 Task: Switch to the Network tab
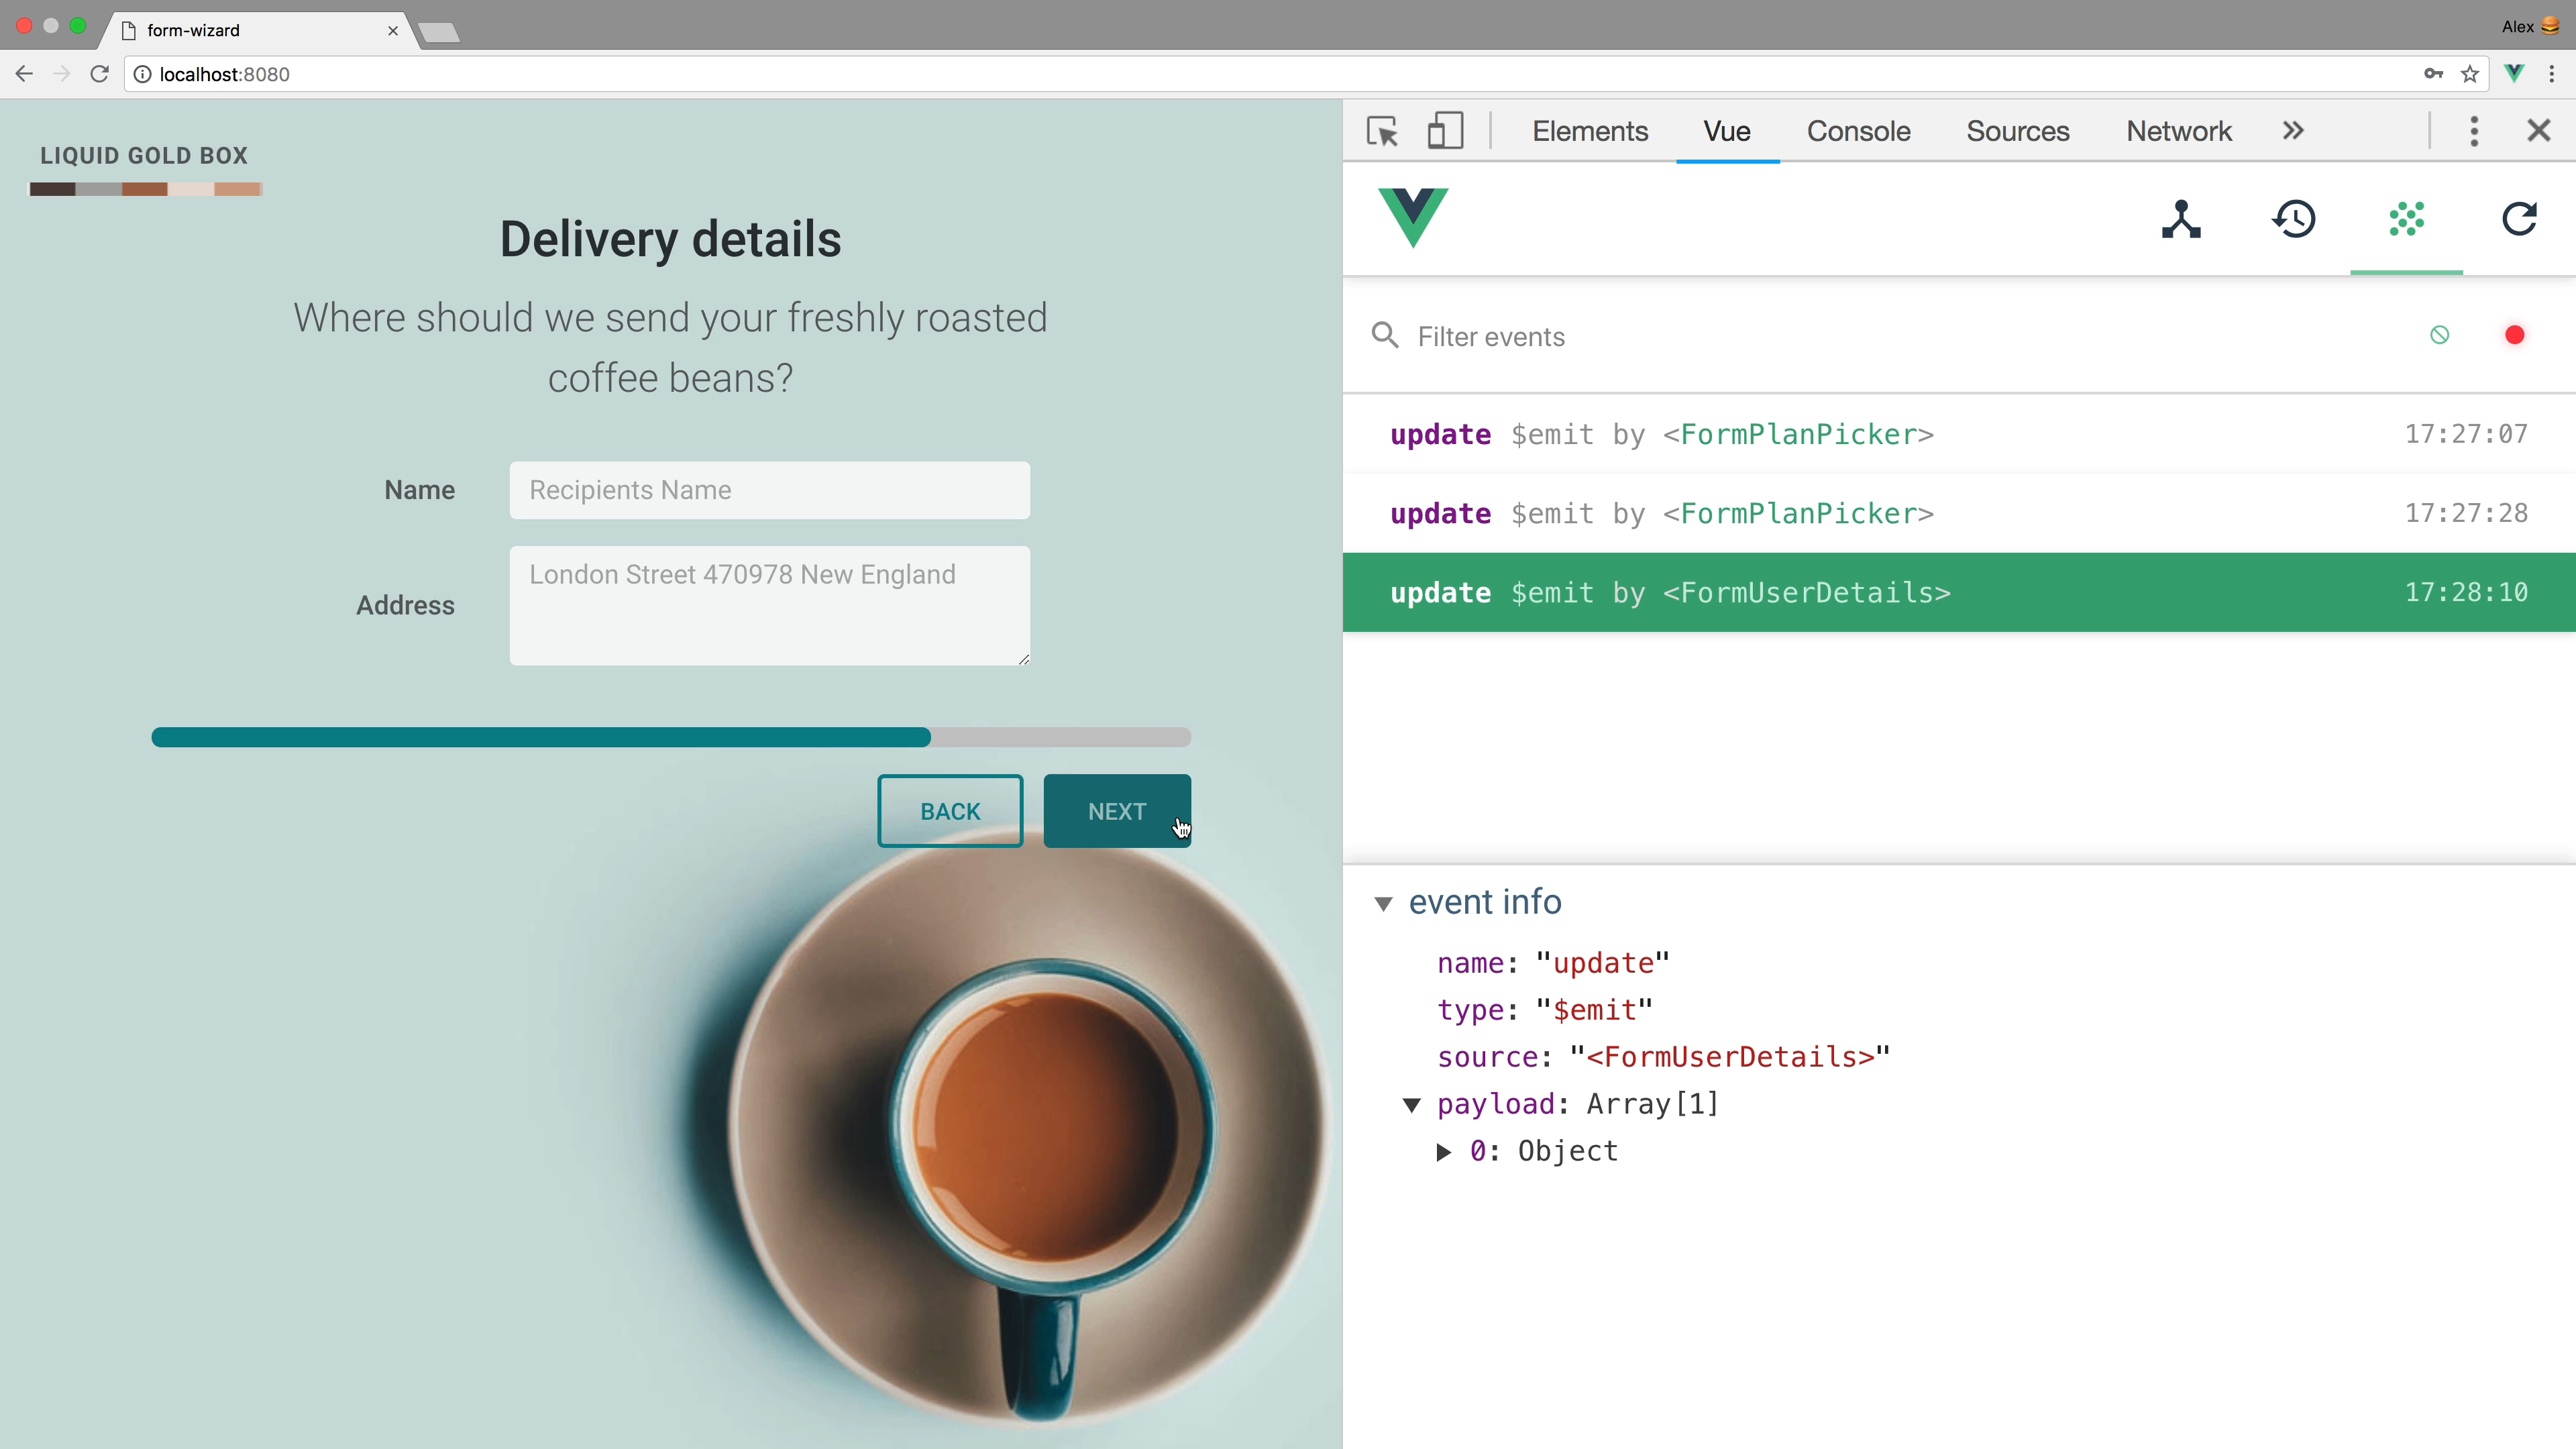(2178, 131)
